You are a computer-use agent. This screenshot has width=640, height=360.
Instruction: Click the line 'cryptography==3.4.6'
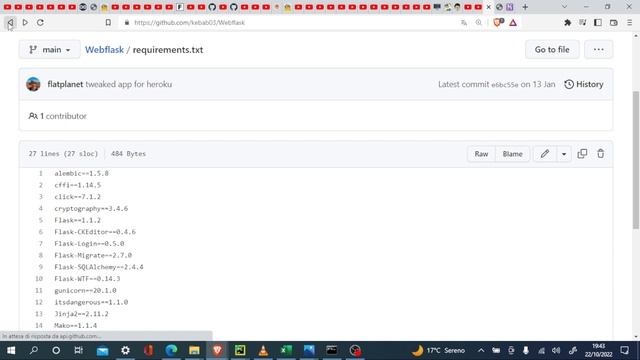point(91,209)
